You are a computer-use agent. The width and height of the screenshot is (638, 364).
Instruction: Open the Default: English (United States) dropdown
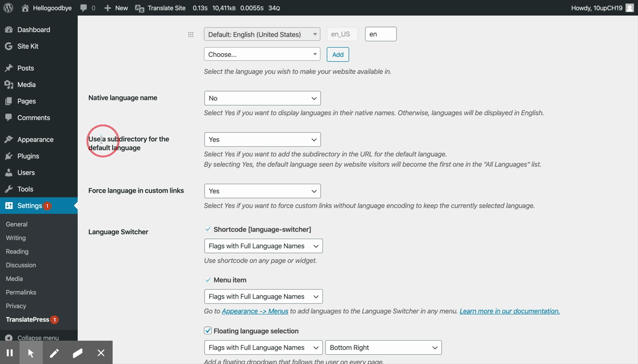[x=262, y=34]
